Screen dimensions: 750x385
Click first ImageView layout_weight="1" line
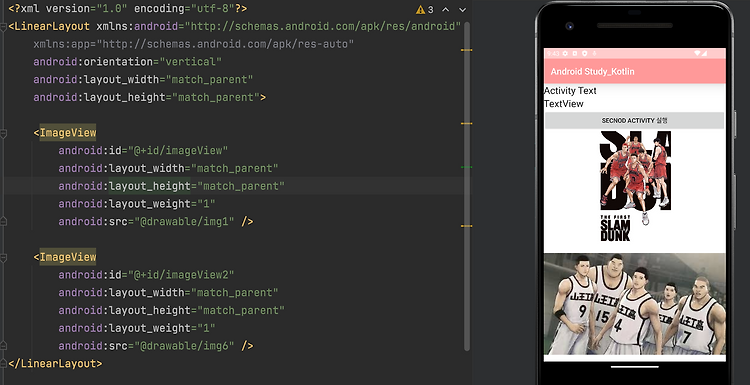[x=137, y=204]
